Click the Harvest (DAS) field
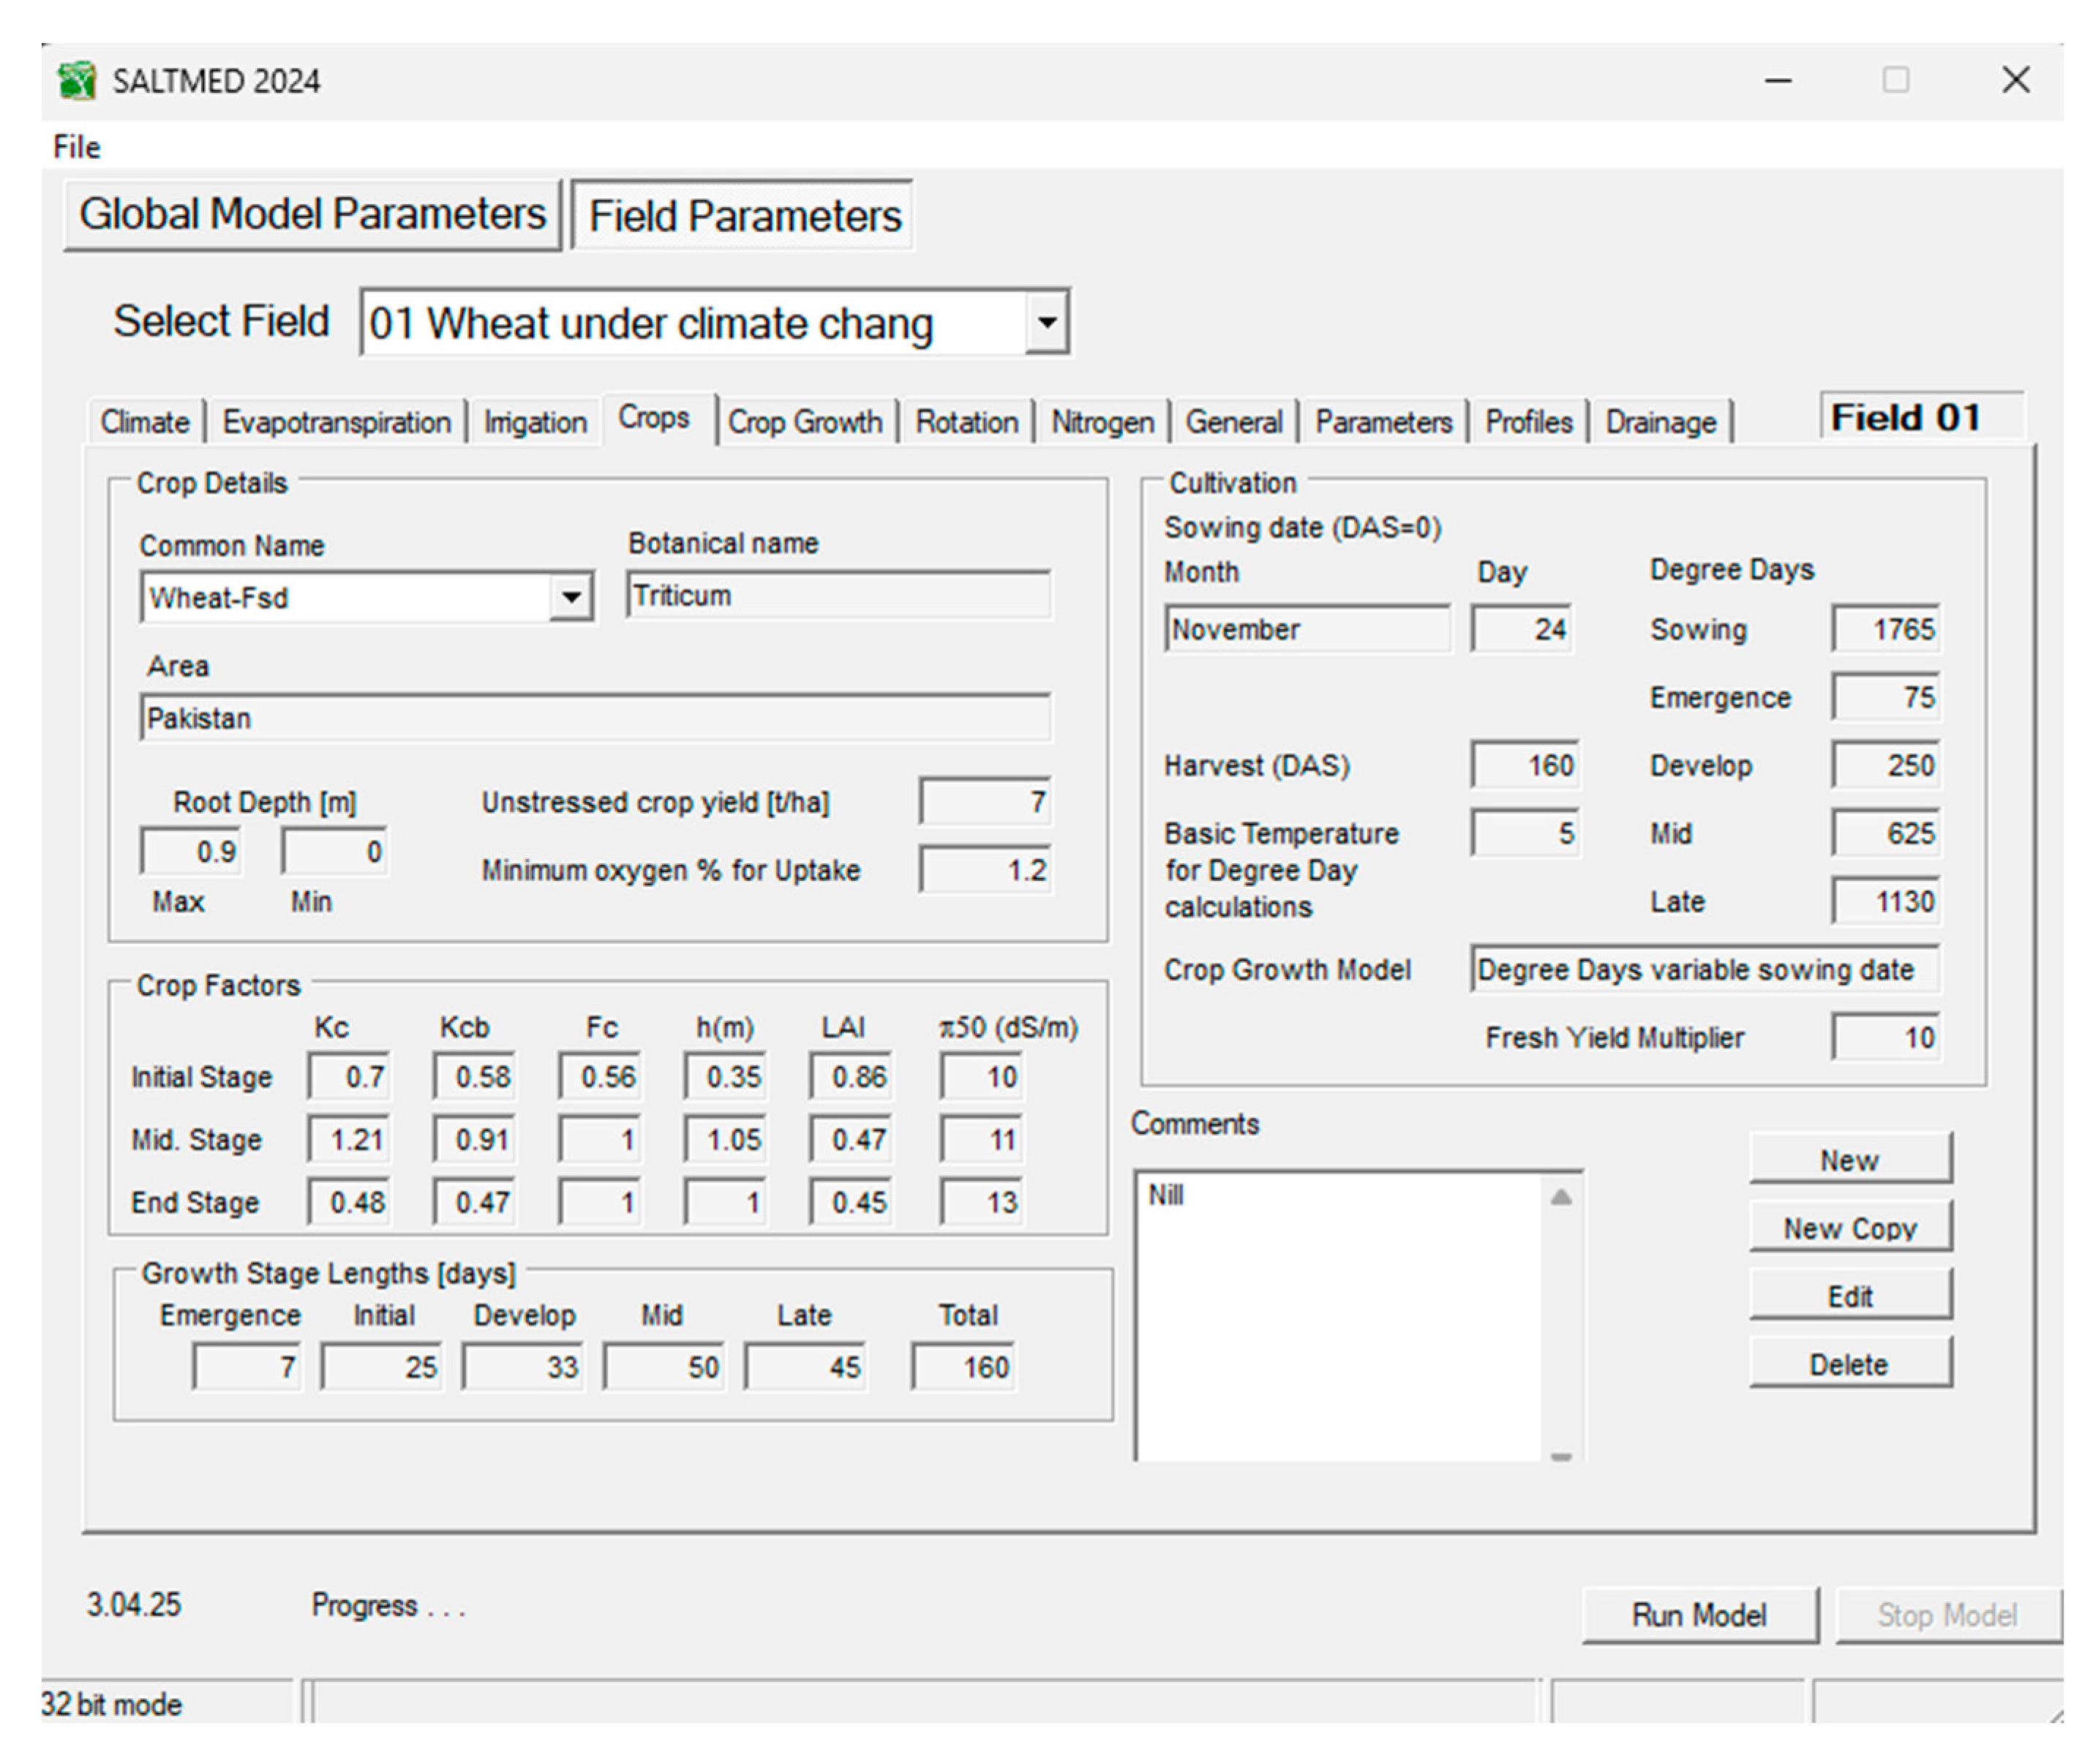 click(1524, 765)
